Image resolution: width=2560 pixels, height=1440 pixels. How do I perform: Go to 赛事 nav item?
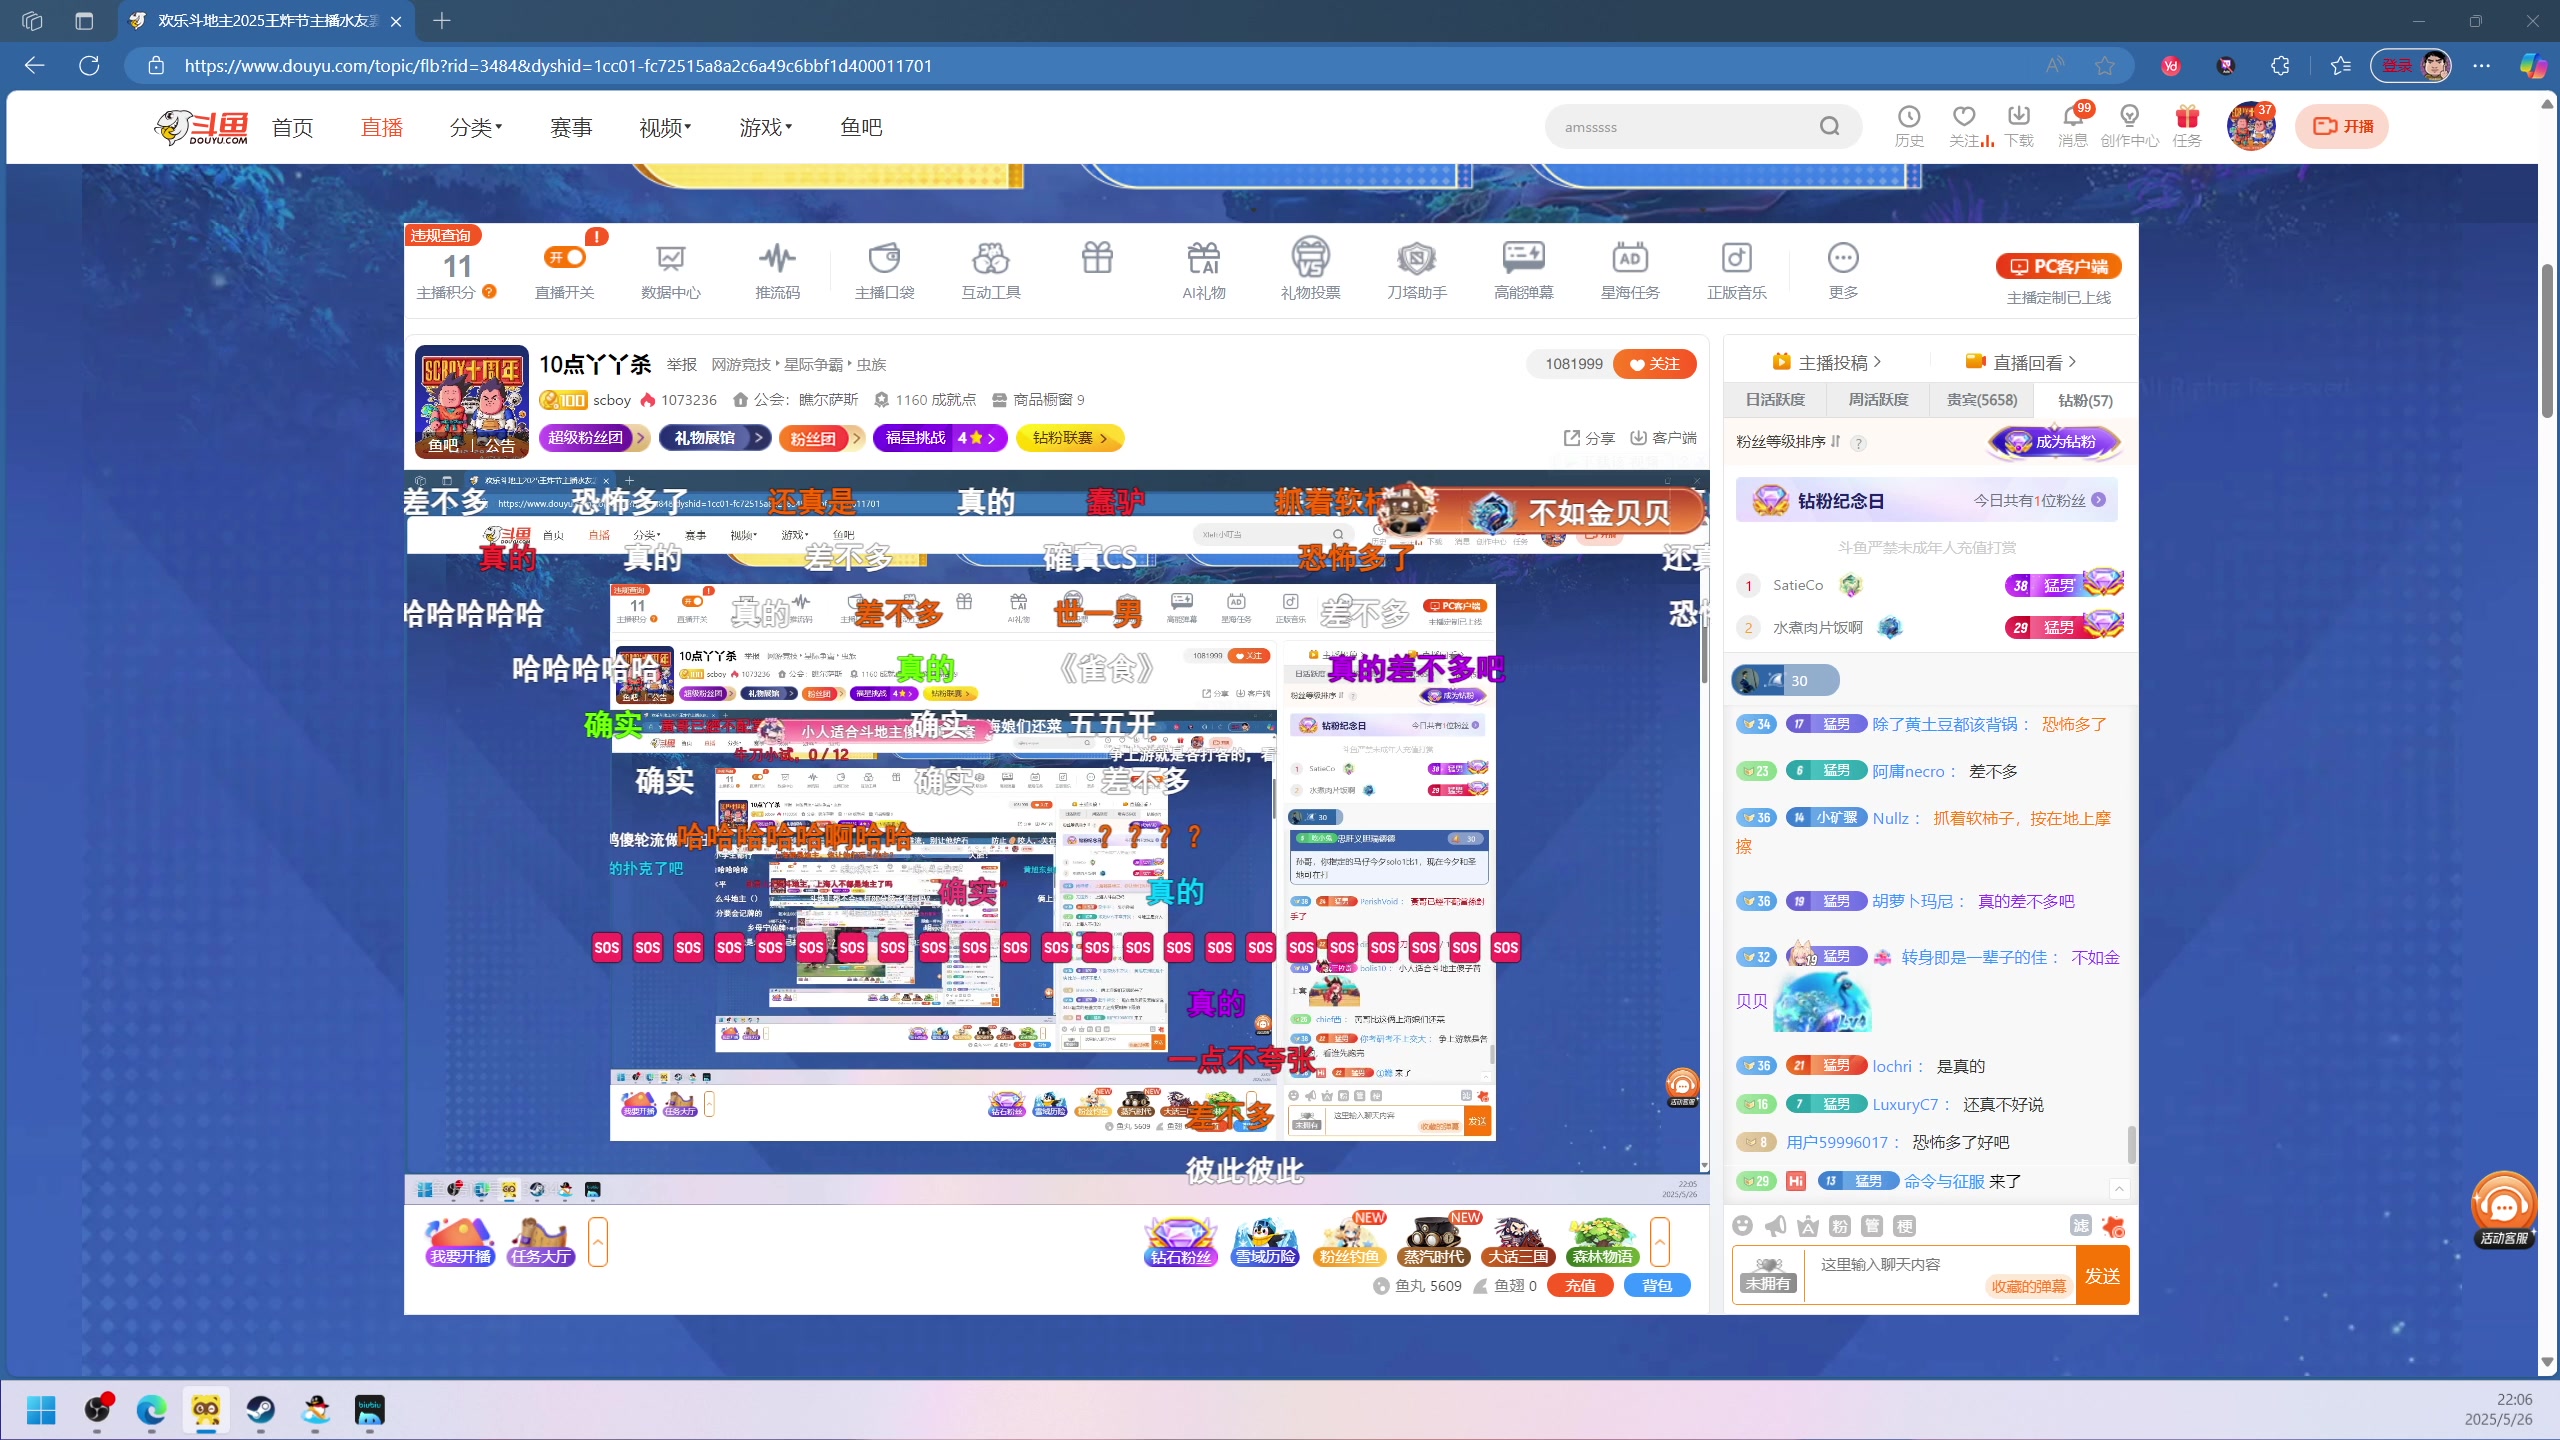click(x=571, y=128)
